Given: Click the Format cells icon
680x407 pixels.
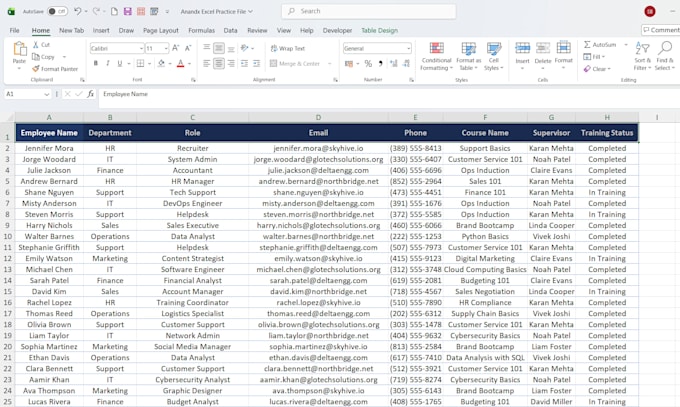Looking at the screenshot, I should point(563,48).
